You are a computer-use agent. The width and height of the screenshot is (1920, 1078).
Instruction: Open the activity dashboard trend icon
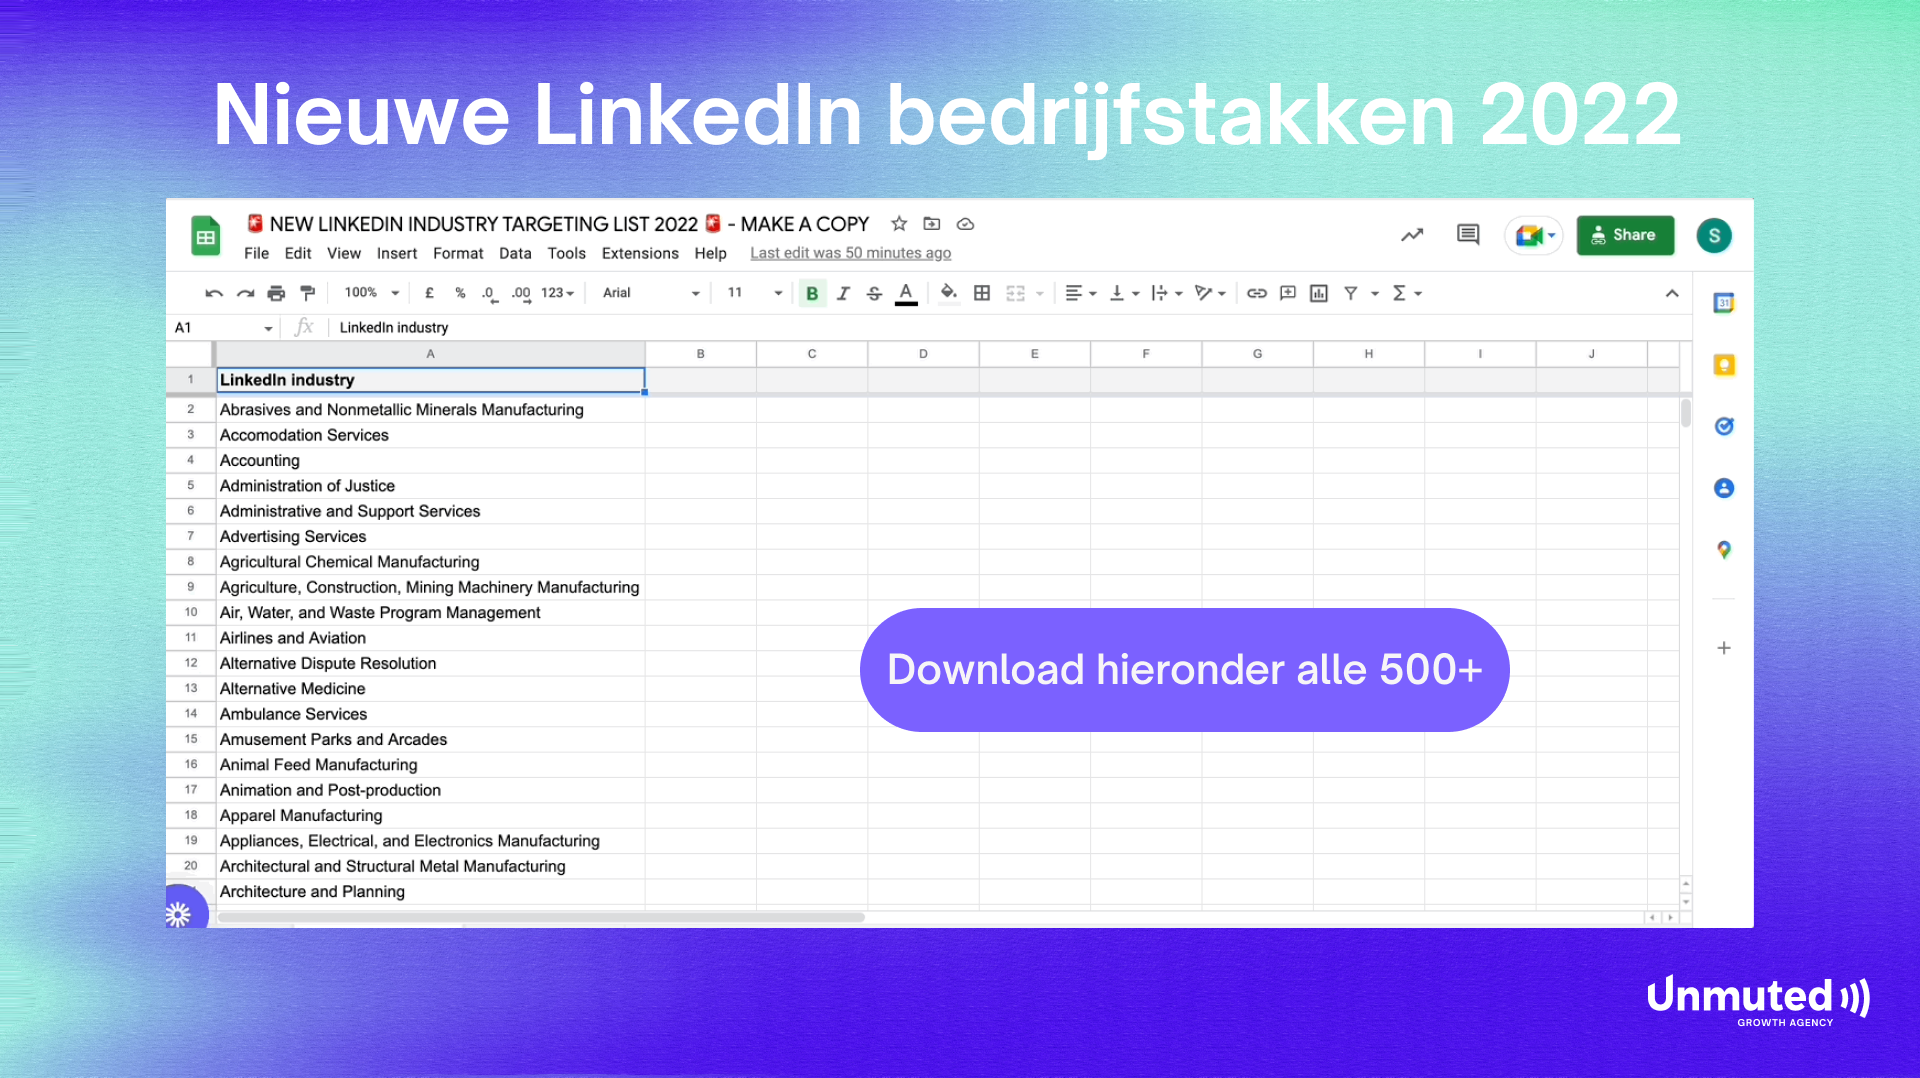[x=1412, y=235]
